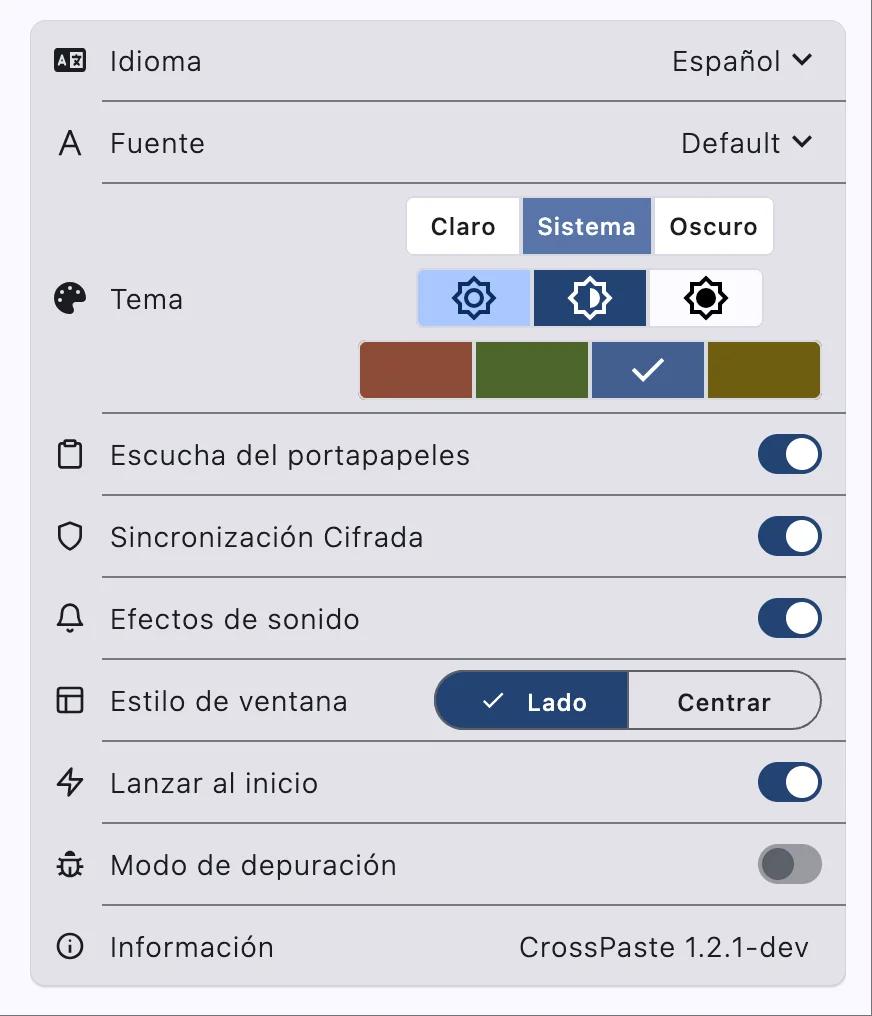Select the green theme color swatch
Image resolution: width=872 pixels, height=1016 pixels.
531,369
